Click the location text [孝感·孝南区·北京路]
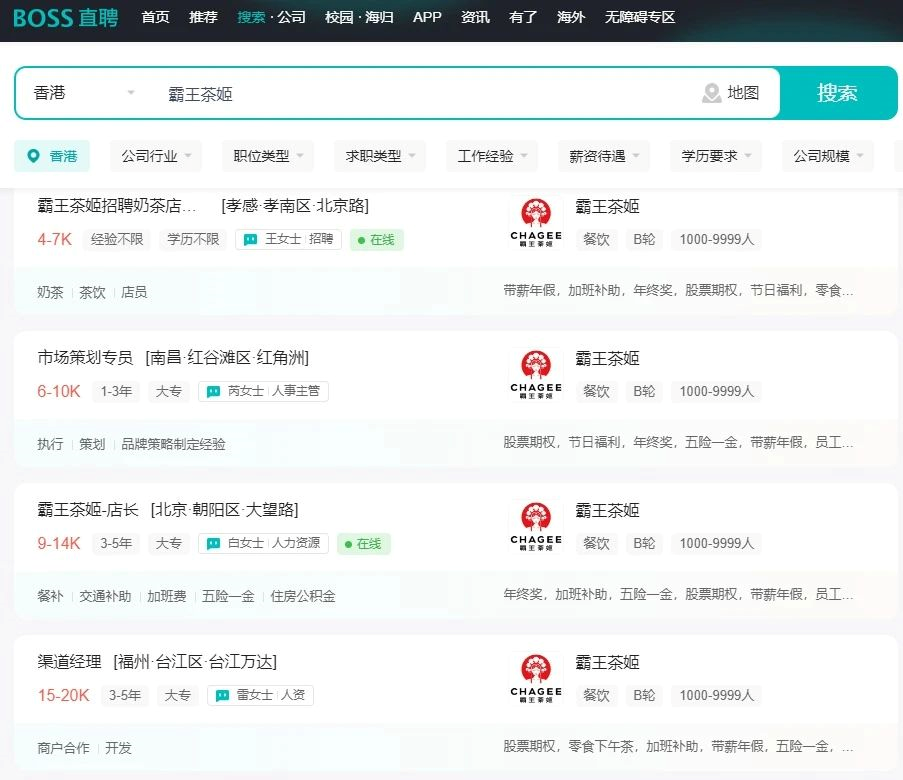903x780 pixels. click(295, 206)
